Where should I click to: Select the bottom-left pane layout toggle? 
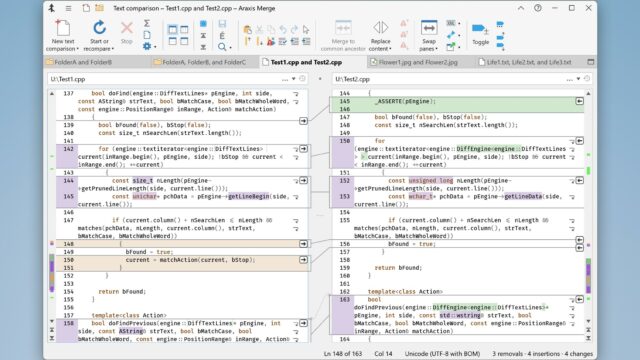[173, 41]
